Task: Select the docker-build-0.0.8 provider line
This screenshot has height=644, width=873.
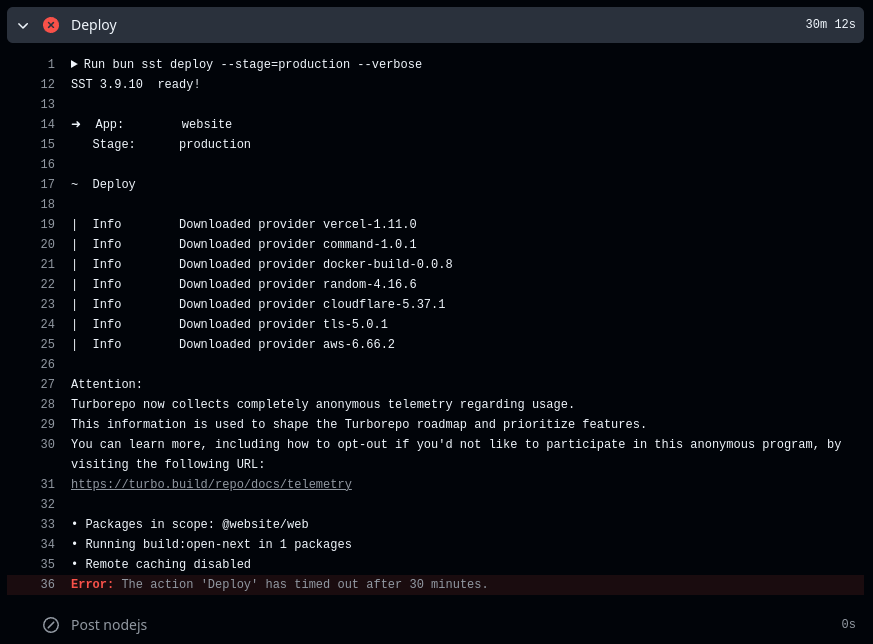Action: click(262, 264)
